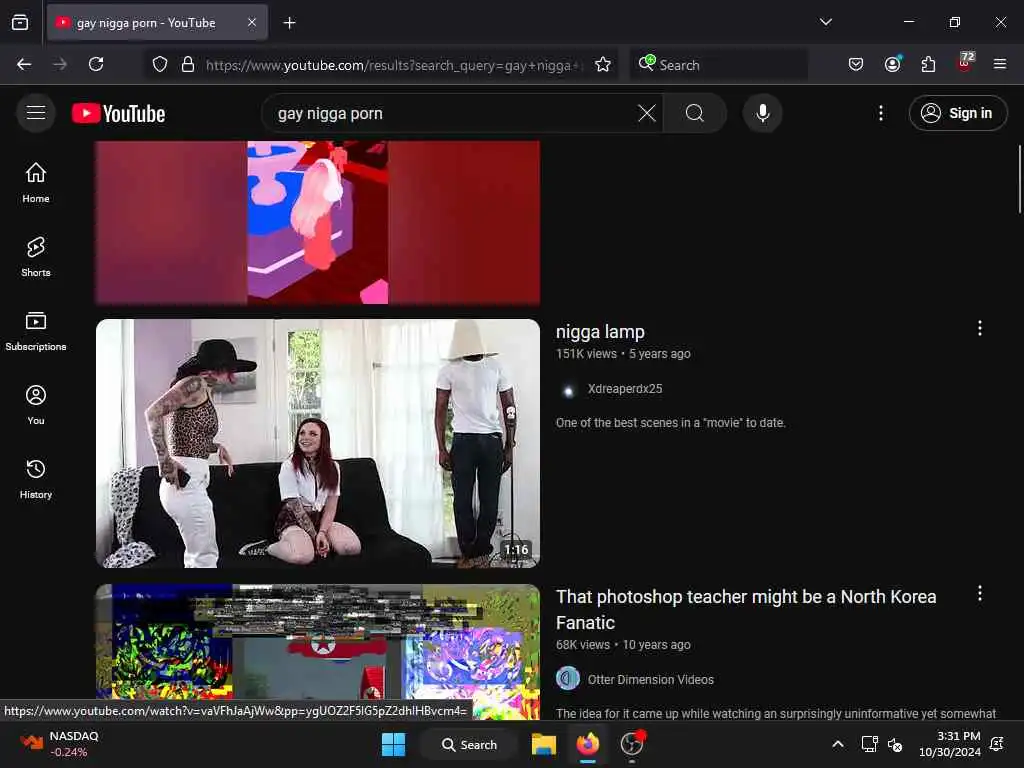Open the Windows Start menu
This screenshot has width=1024, height=768.
(393, 744)
